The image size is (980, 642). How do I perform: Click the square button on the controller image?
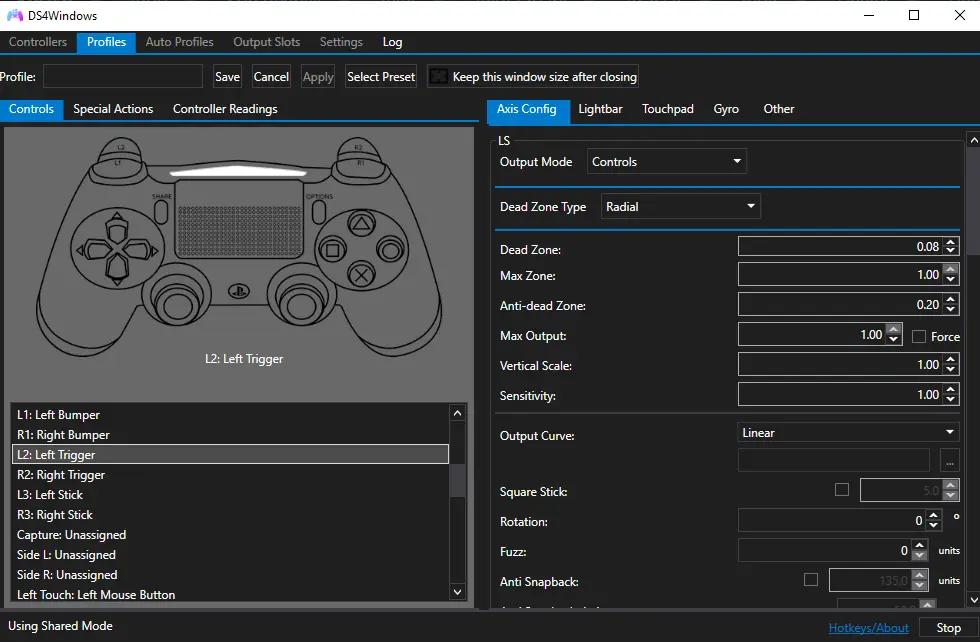click(x=332, y=250)
